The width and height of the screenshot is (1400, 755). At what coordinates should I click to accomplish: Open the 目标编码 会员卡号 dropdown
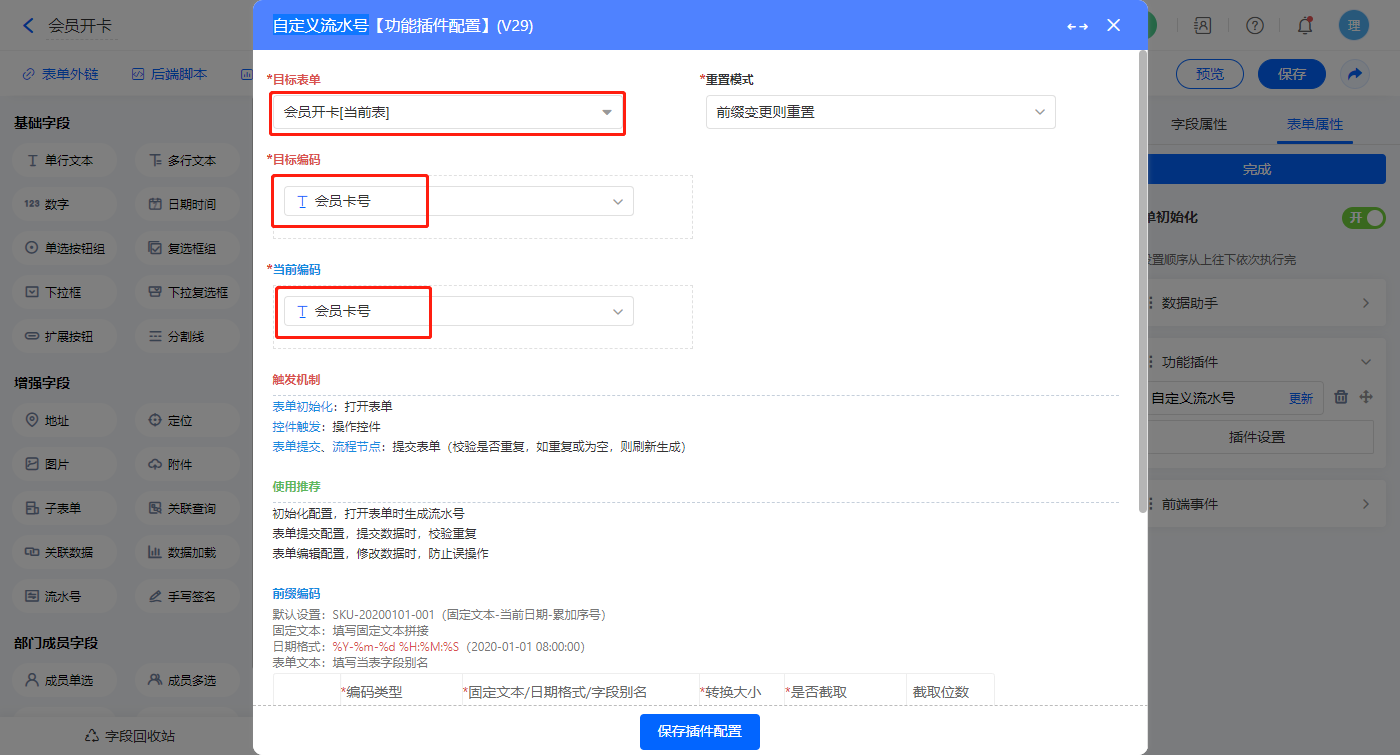pyautogui.click(x=459, y=201)
